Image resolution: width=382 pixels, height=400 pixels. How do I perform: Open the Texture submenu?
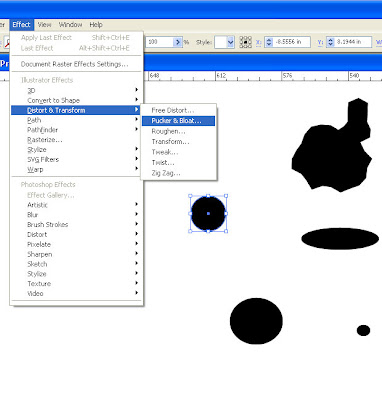click(x=76, y=284)
